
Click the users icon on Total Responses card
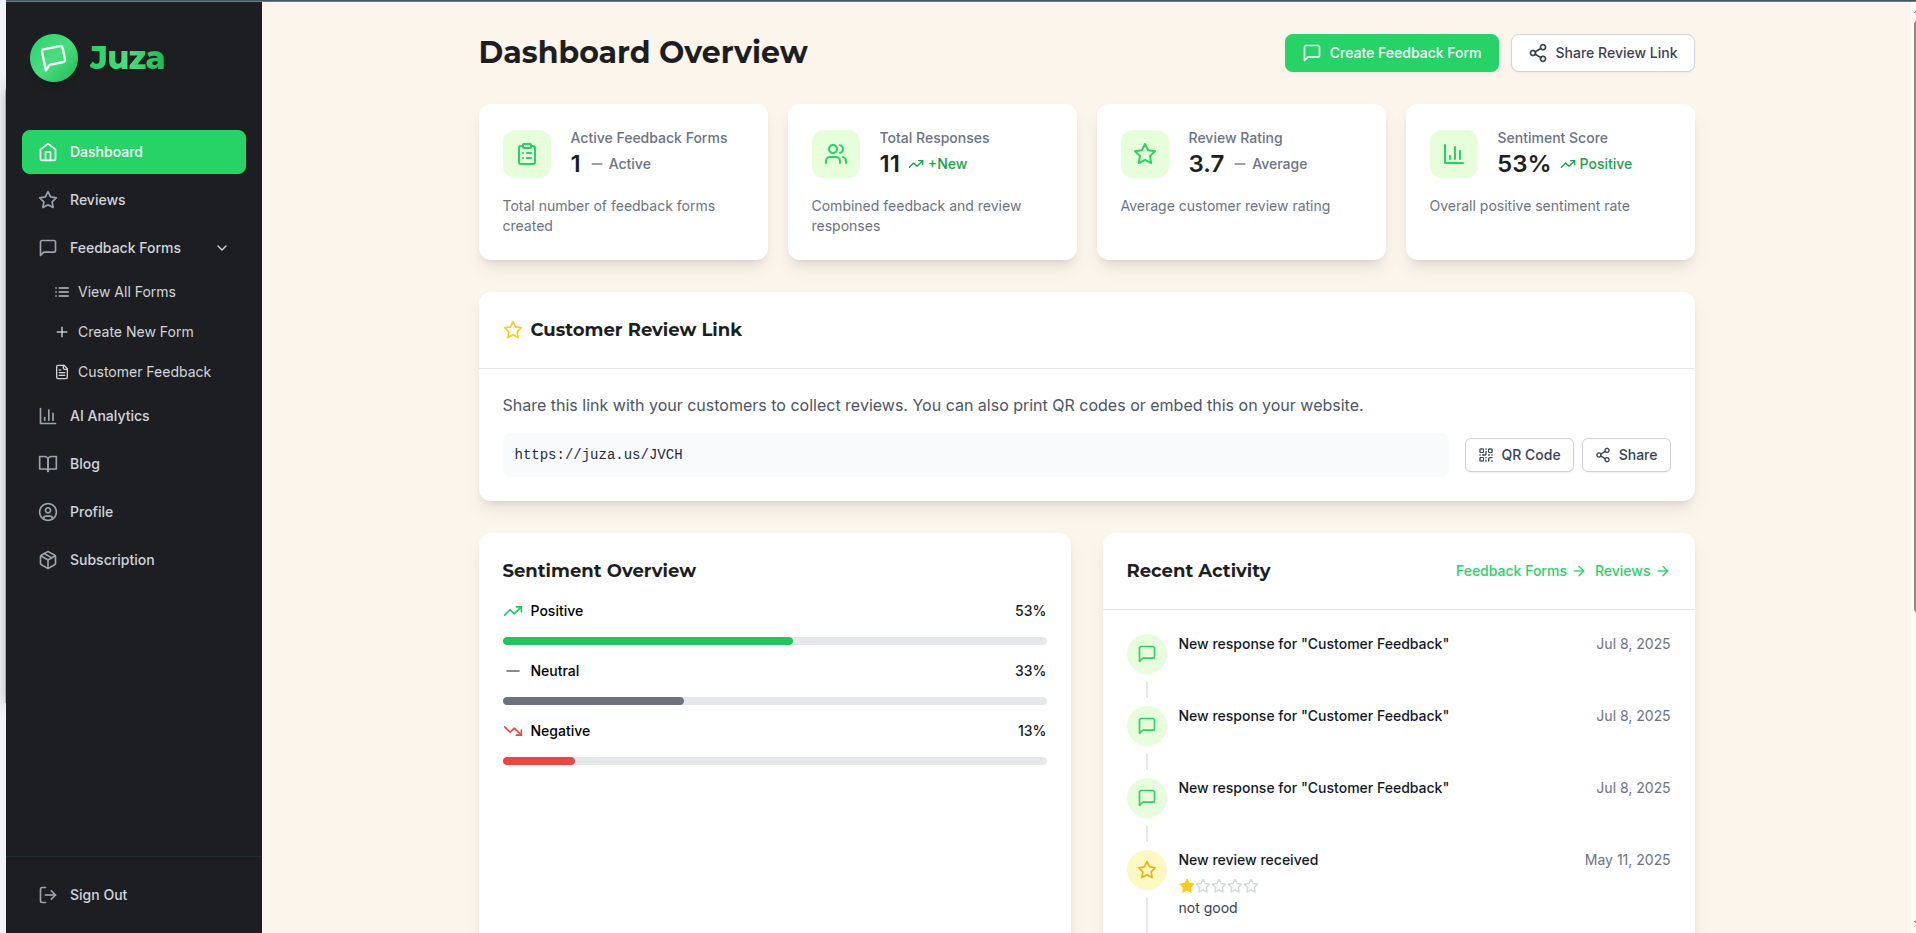point(836,154)
